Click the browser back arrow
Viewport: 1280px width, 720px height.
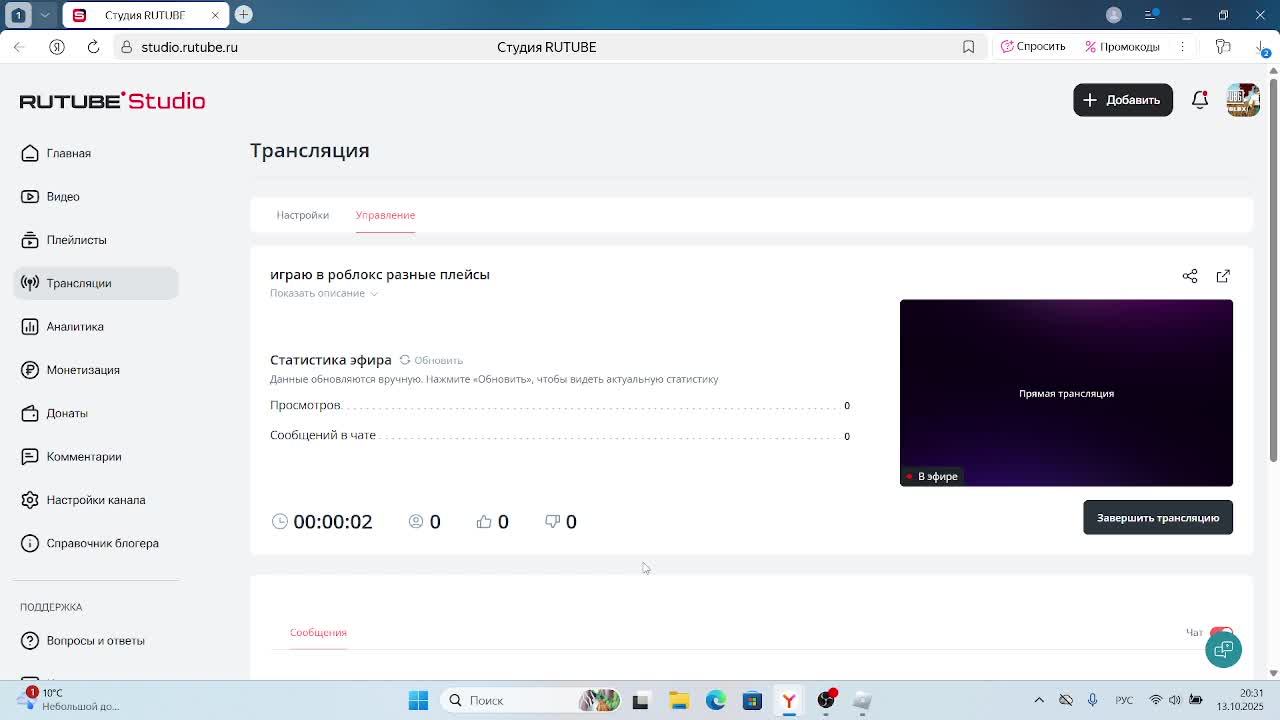click(19, 47)
